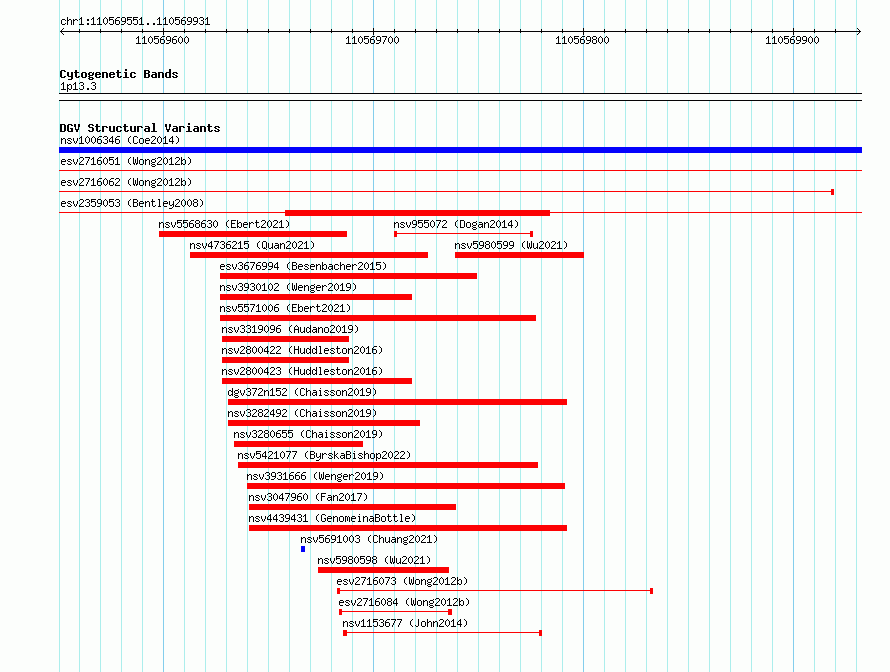Open nsv955072 (Dogan2014) variant label
Image resolution: width=890 pixels, height=672 pixels.
(x=456, y=224)
